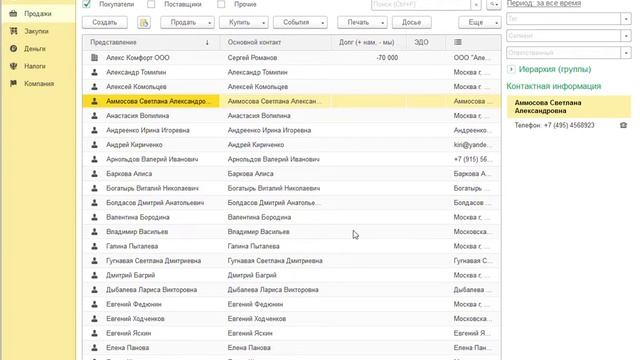Click the person icon for Анастасия Волнина

[x=95, y=116]
